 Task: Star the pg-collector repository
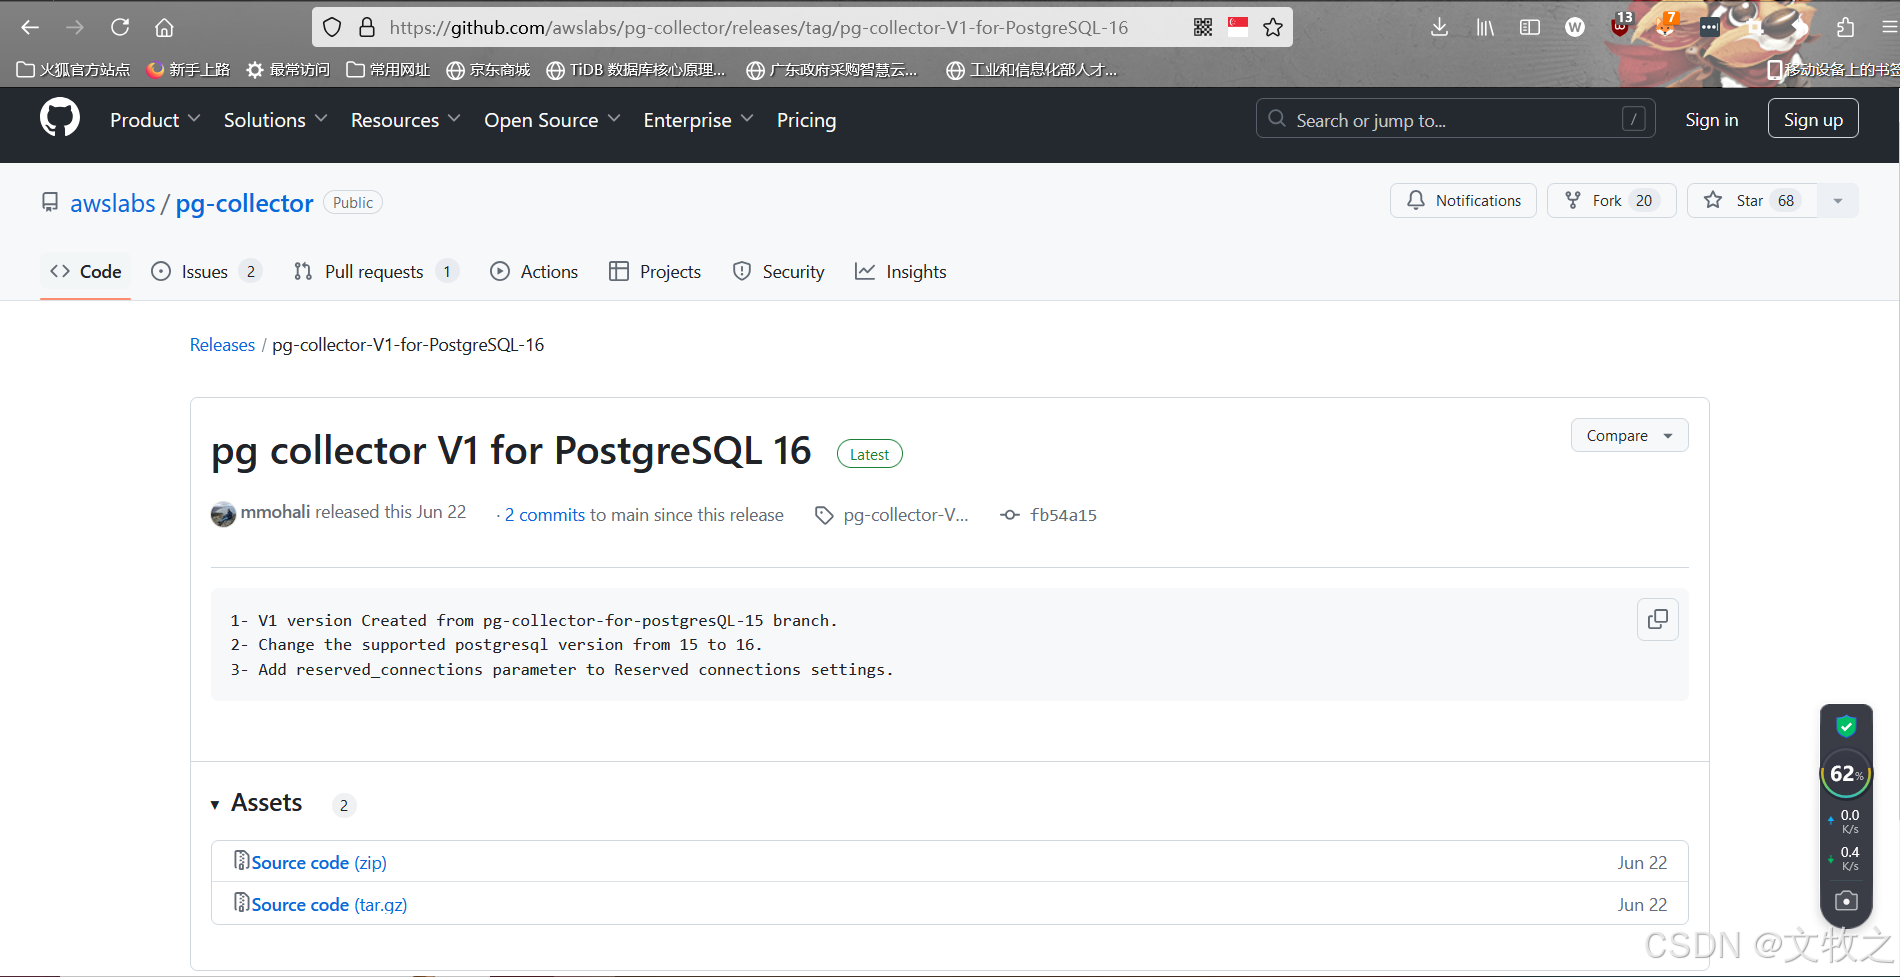pyautogui.click(x=1752, y=201)
